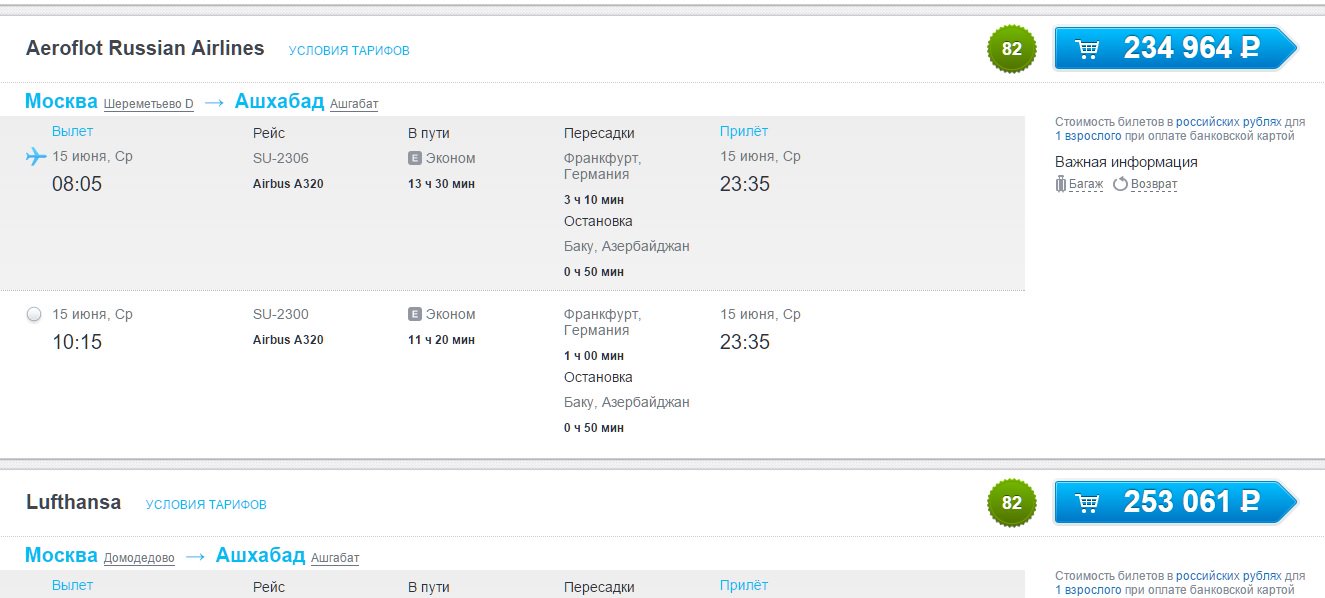Click the Прилёт column header in Aeroflot block
The image size is (1325, 598).
click(744, 131)
